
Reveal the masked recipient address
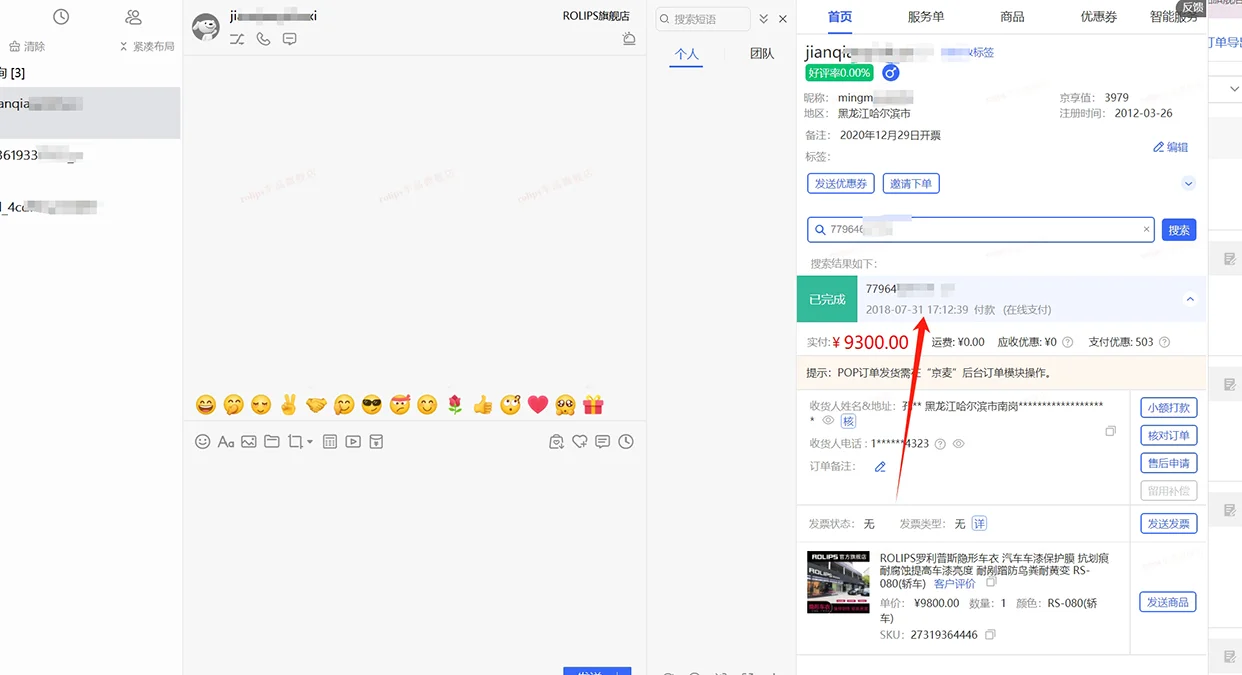(828, 420)
